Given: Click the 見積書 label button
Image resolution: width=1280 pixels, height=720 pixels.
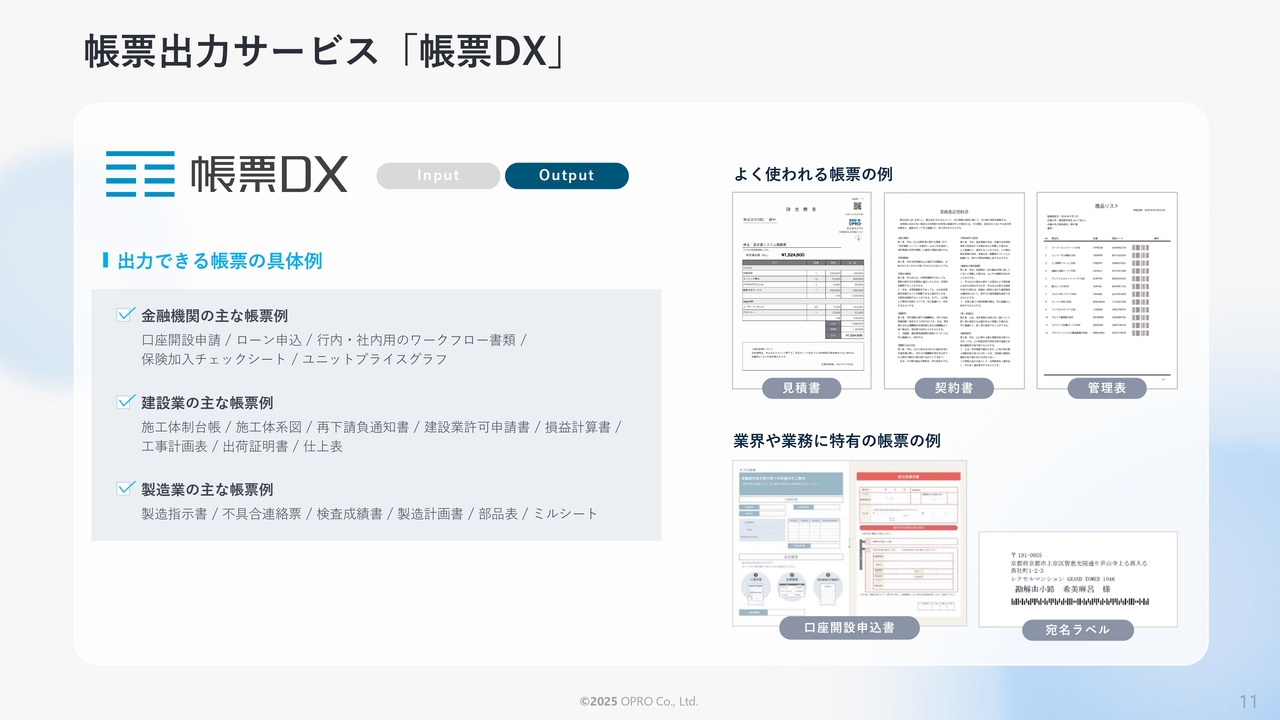Looking at the screenshot, I should [801, 388].
